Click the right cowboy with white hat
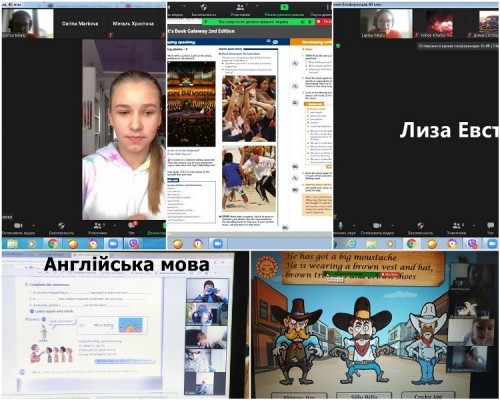Viewport: 500px width, 400px height. coord(428,342)
